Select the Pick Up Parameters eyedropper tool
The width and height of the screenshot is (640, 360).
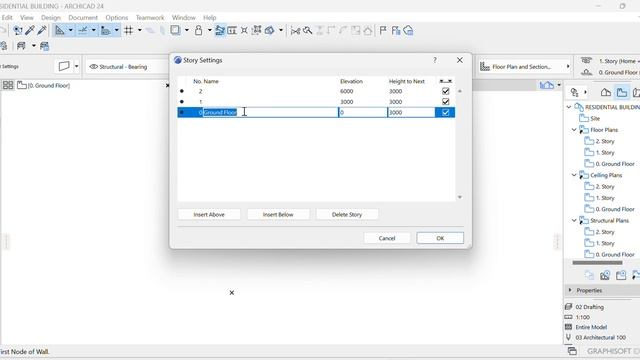pyautogui.click(x=29, y=30)
